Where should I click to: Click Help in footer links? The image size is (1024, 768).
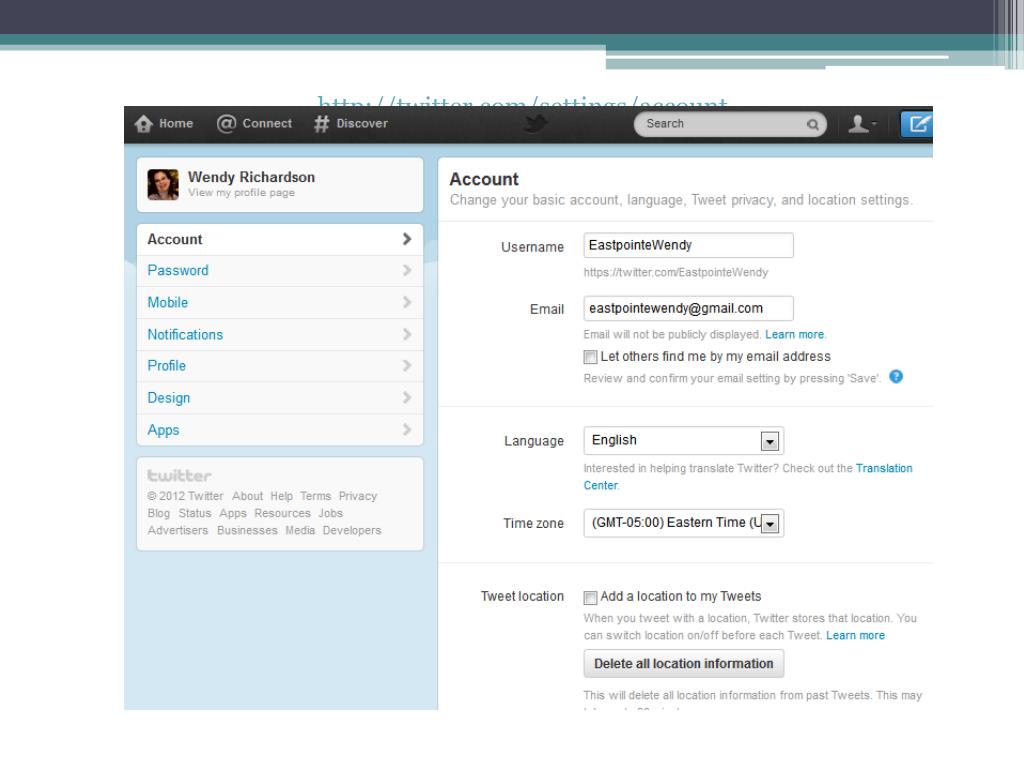click(281, 496)
